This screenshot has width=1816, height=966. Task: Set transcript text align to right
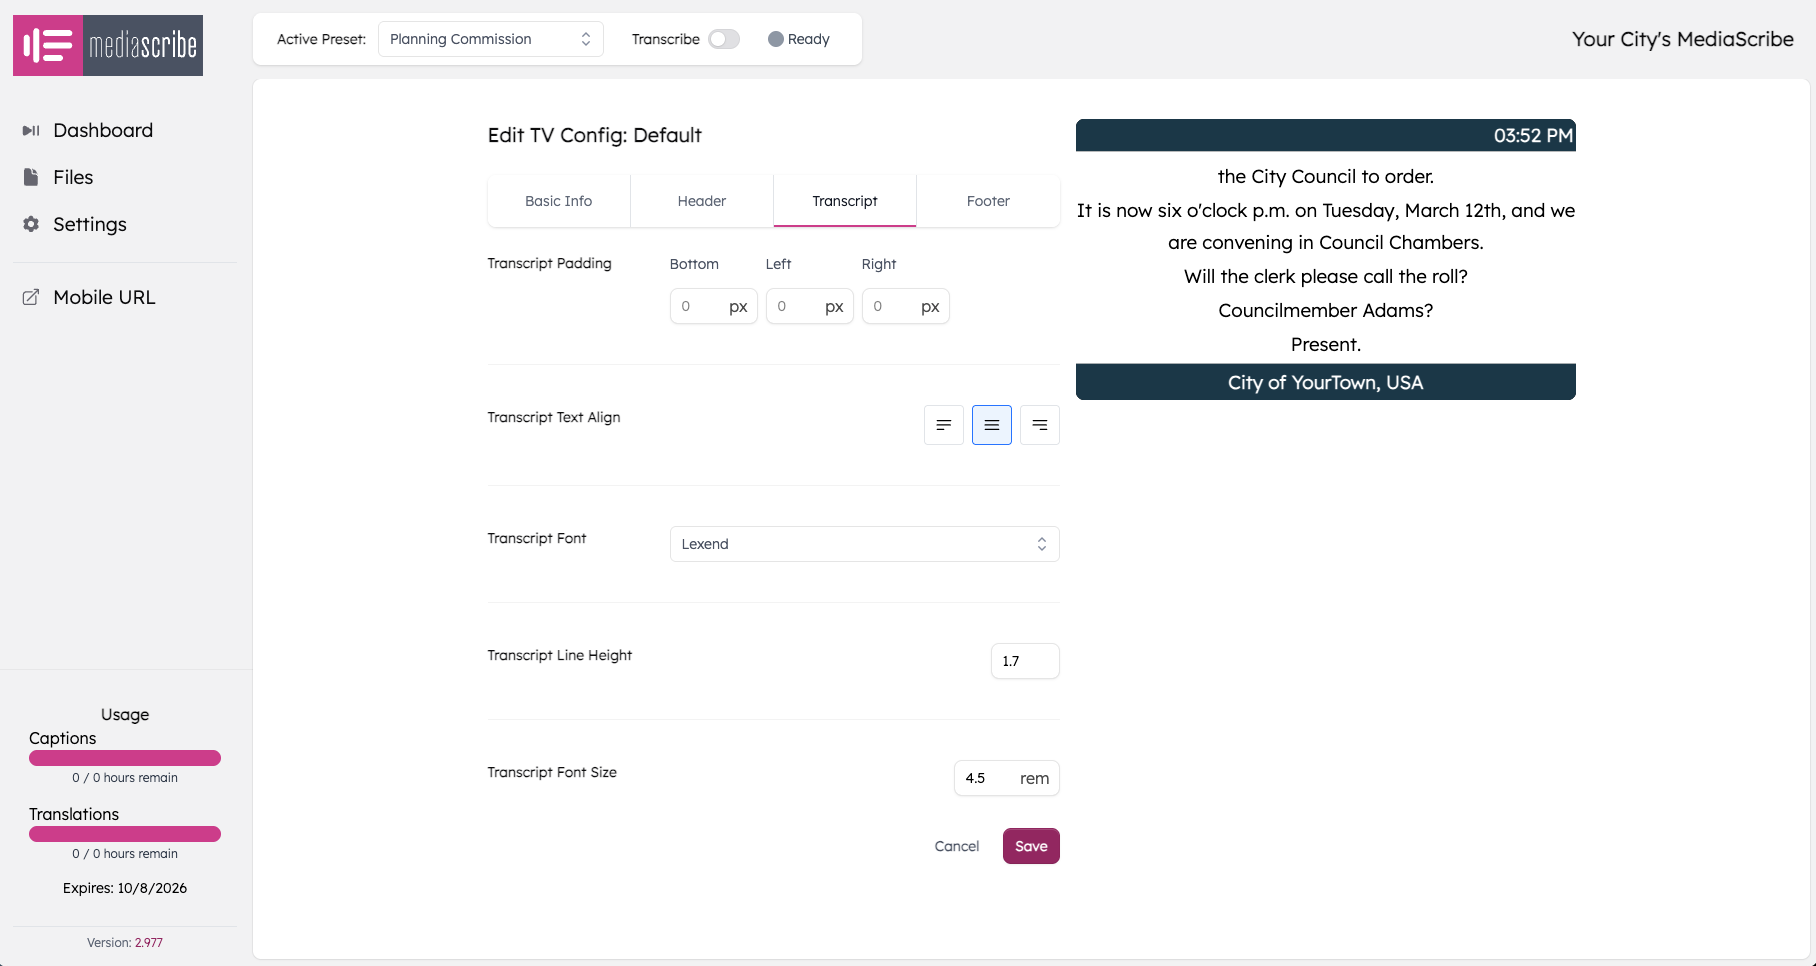tap(1039, 424)
